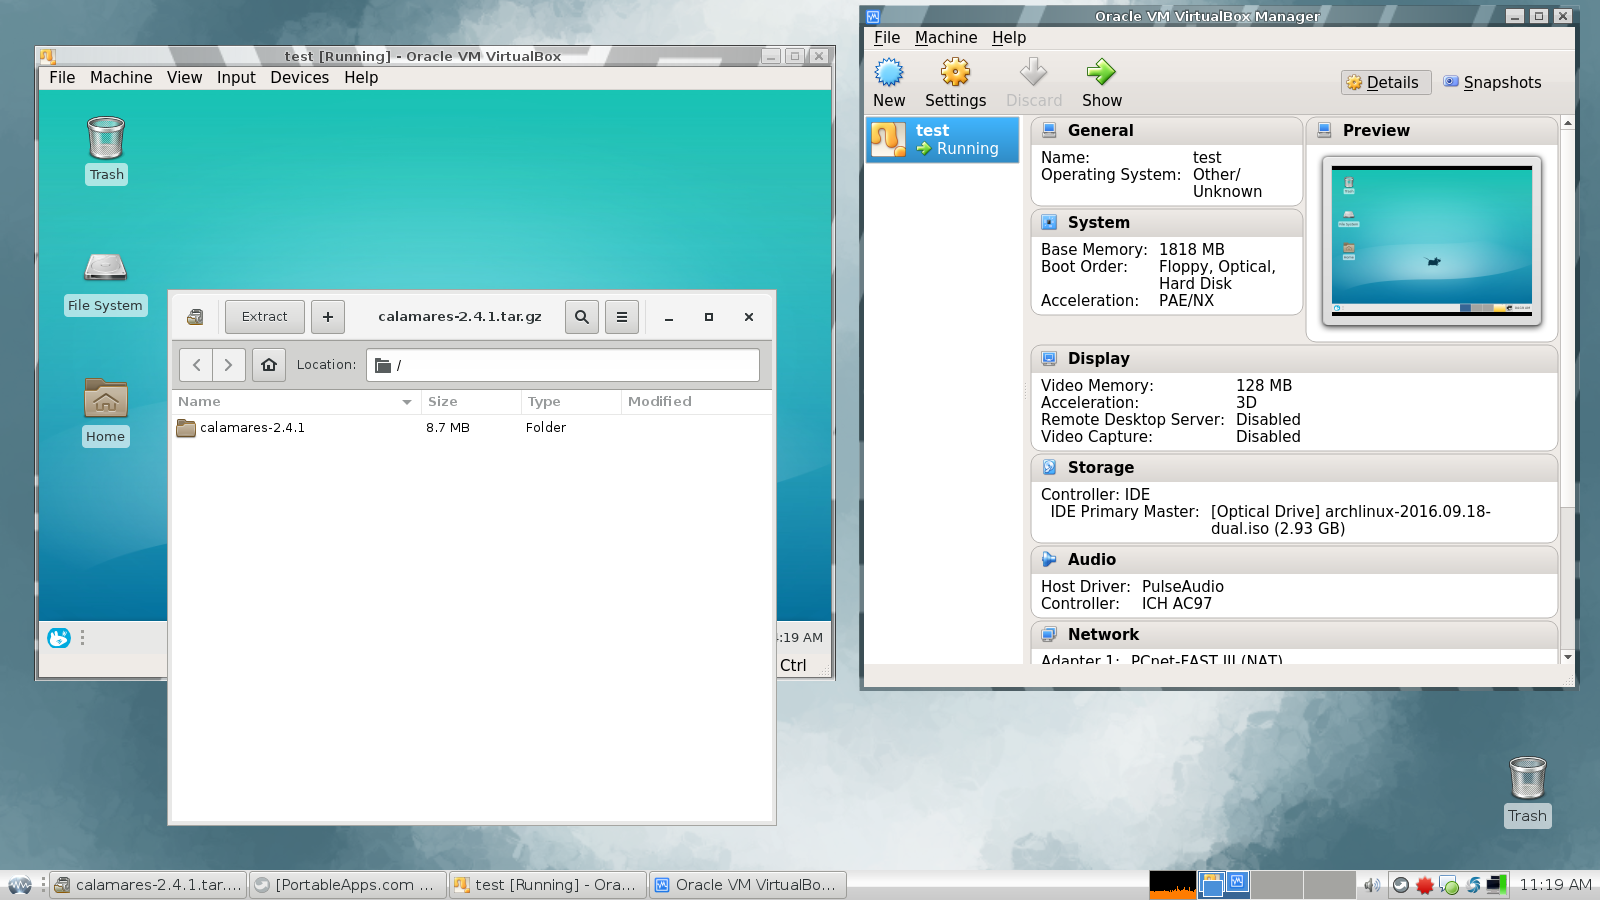Open Machine menu in VirtualBox Manager
The width and height of the screenshot is (1600, 900).
pyautogui.click(x=946, y=37)
